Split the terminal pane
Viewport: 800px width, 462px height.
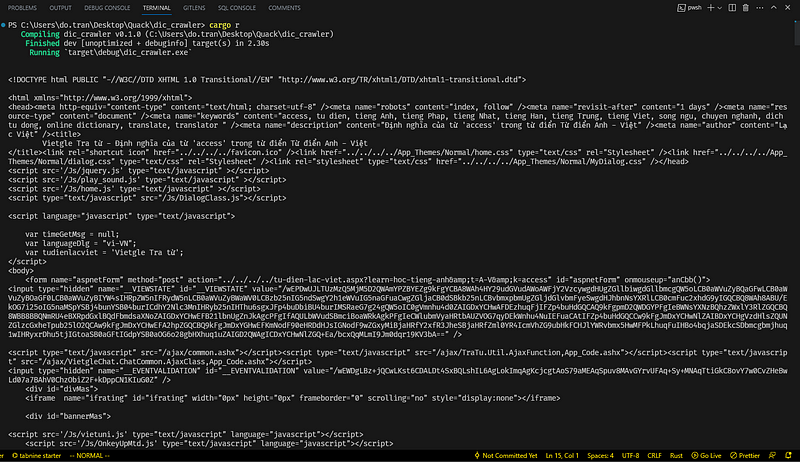coord(732,8)
